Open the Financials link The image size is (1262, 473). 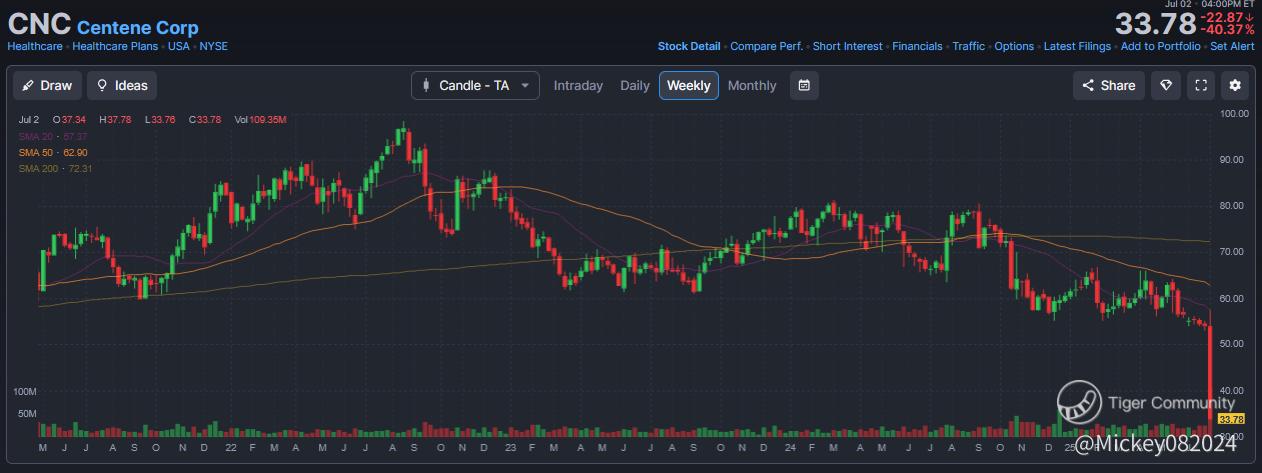pyautogui.click(x=917, y=46)
